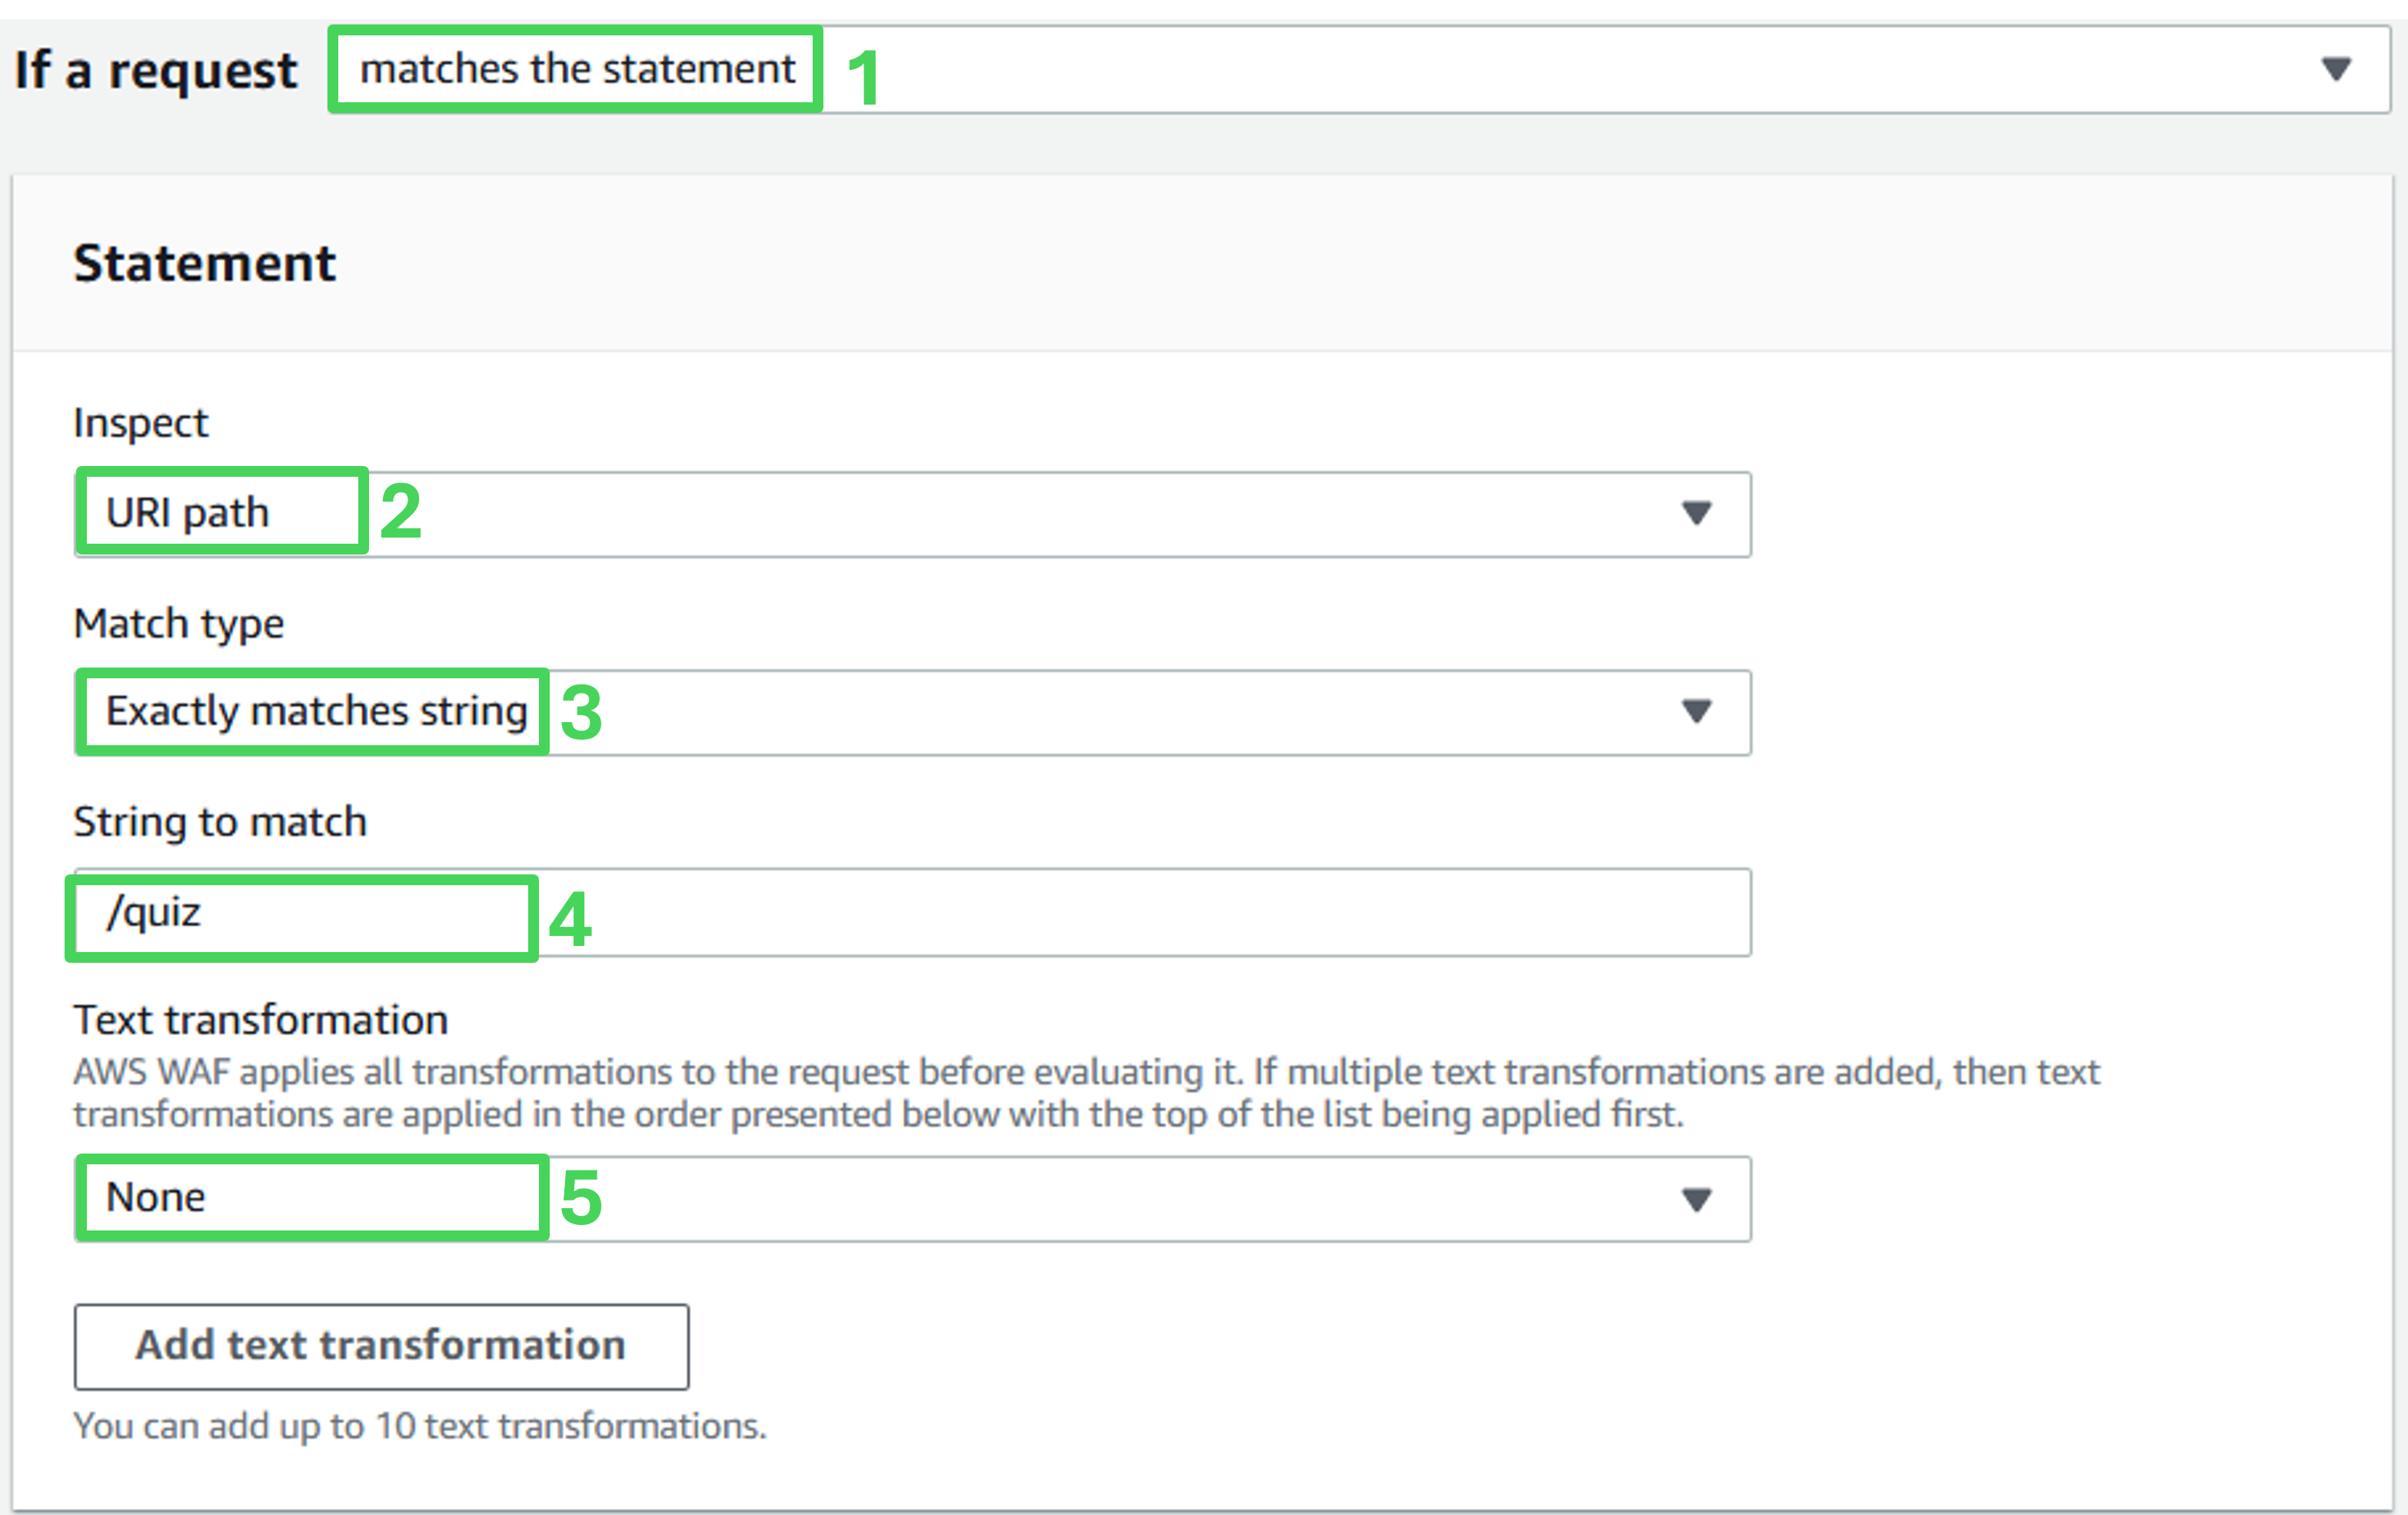Click the "Match type" field label
The image size is (2408, 1515).
click(x=179, y=623)
